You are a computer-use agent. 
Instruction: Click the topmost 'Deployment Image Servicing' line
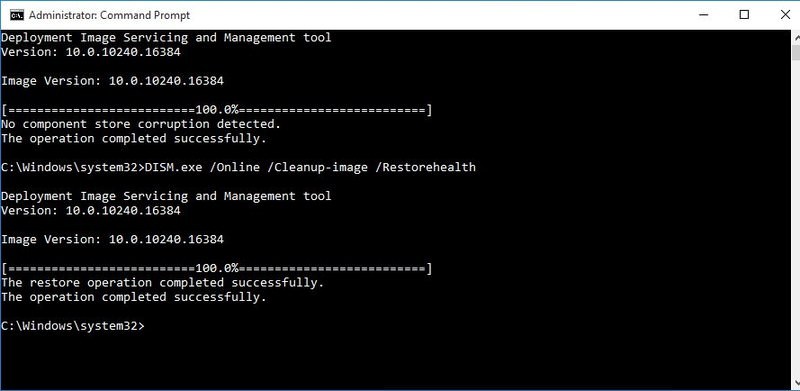click(166, 38)
